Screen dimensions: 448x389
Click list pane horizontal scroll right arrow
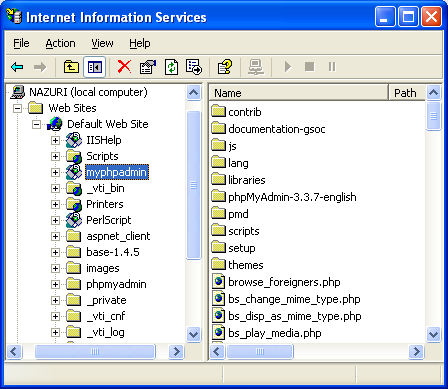417,351
